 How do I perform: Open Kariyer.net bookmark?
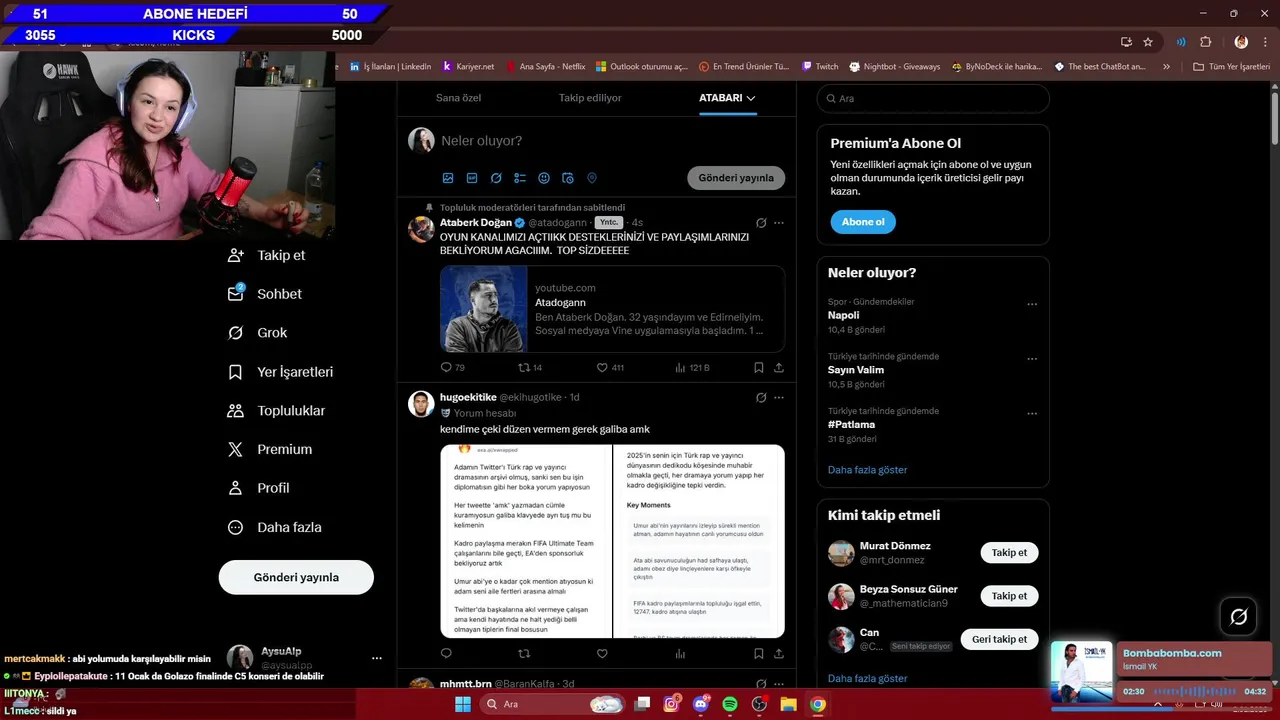468,67
